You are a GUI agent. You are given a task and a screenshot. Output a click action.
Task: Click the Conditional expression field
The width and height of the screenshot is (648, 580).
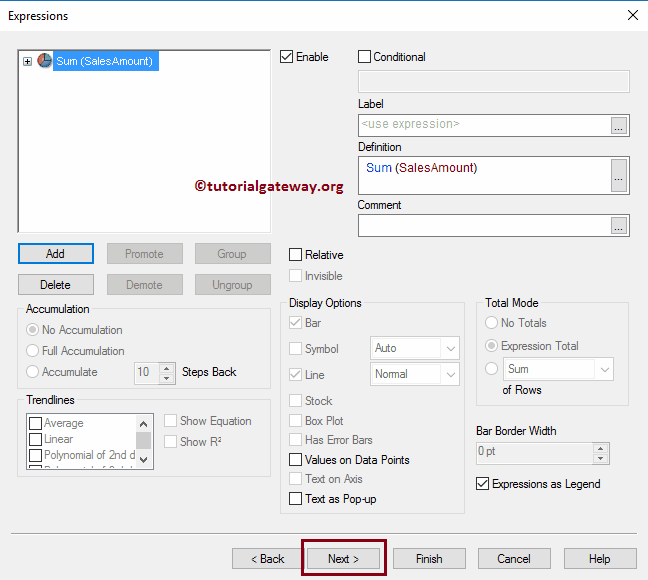[494, 81]
